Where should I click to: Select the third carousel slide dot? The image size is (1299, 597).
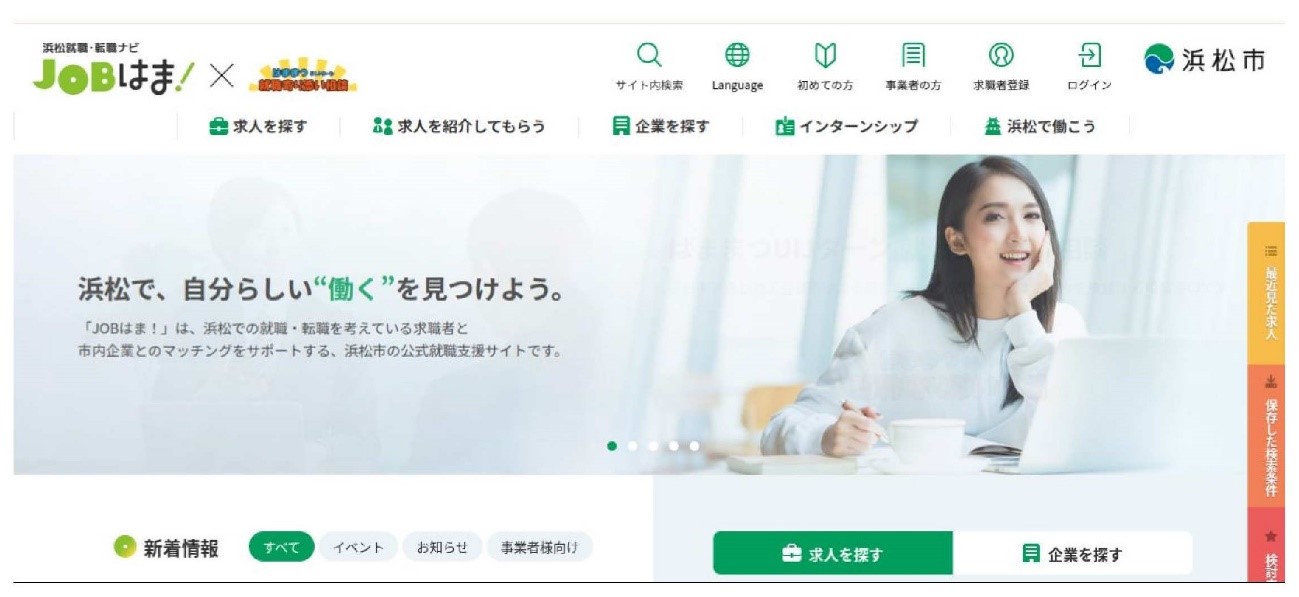pos(654,446)
